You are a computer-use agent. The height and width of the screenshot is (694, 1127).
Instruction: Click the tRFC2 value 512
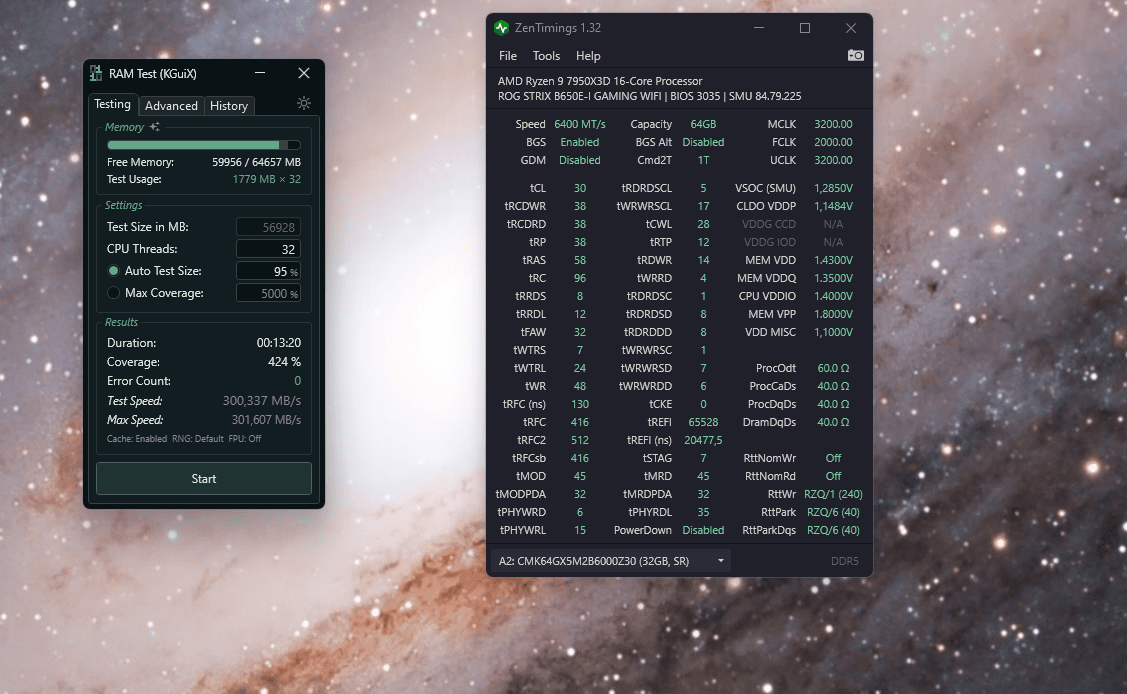tap(579, 440)
